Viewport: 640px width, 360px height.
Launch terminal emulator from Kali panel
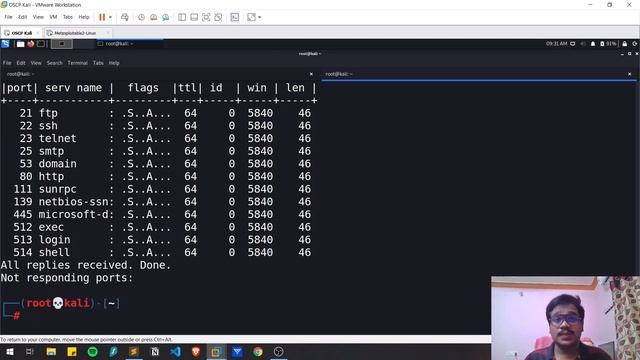pyautogui.click(x=41, y=44)
